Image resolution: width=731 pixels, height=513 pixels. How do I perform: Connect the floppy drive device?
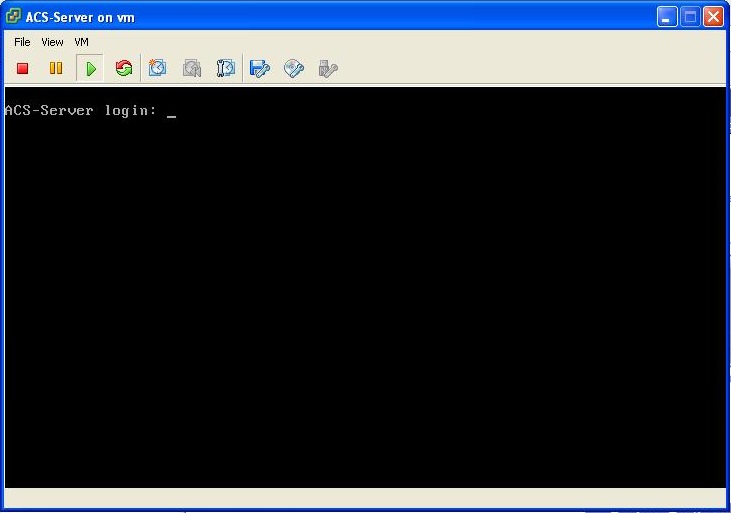point(260,68)
